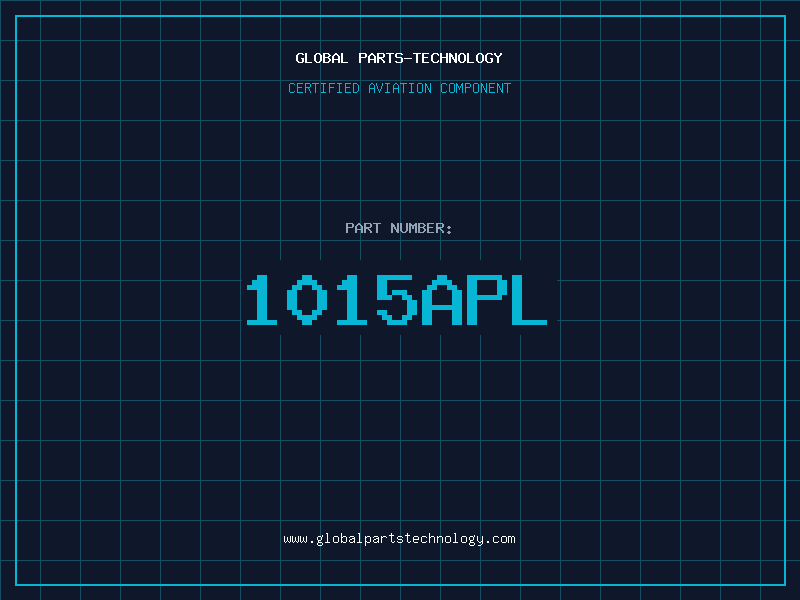Click the .com ending of the URL
Image resolution: width=800 pixels, height=600 pixels.
point(500,540)
